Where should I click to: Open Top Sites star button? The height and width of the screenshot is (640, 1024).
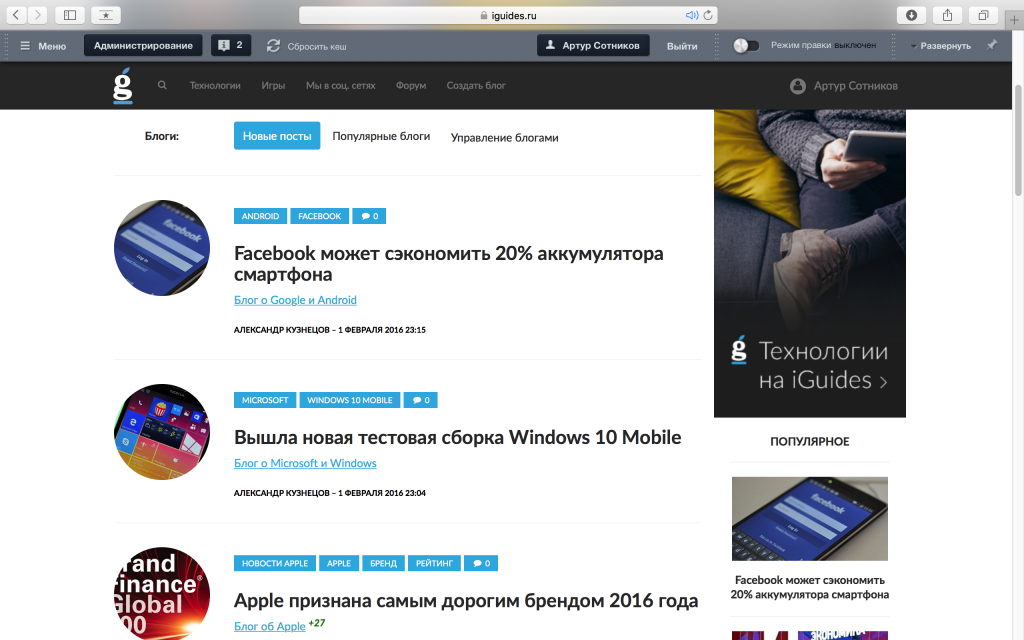pyautogui.click(x=106, y=15)
